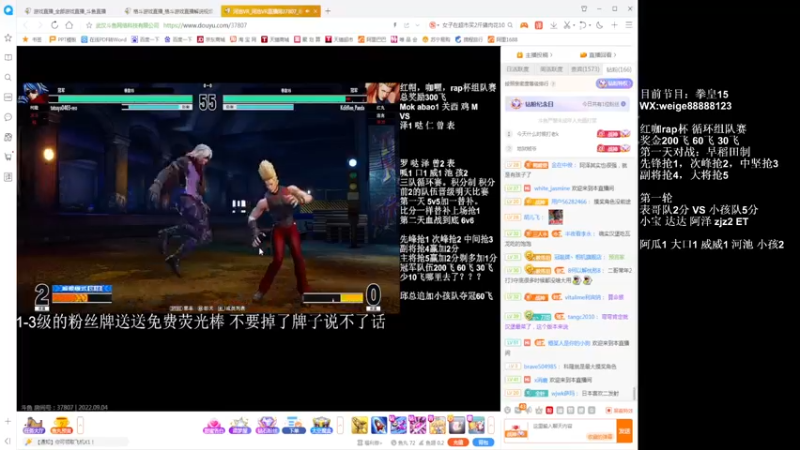Close the active orange room 37807 tab
Screen dimensions: 800x450
click(316, 11)
